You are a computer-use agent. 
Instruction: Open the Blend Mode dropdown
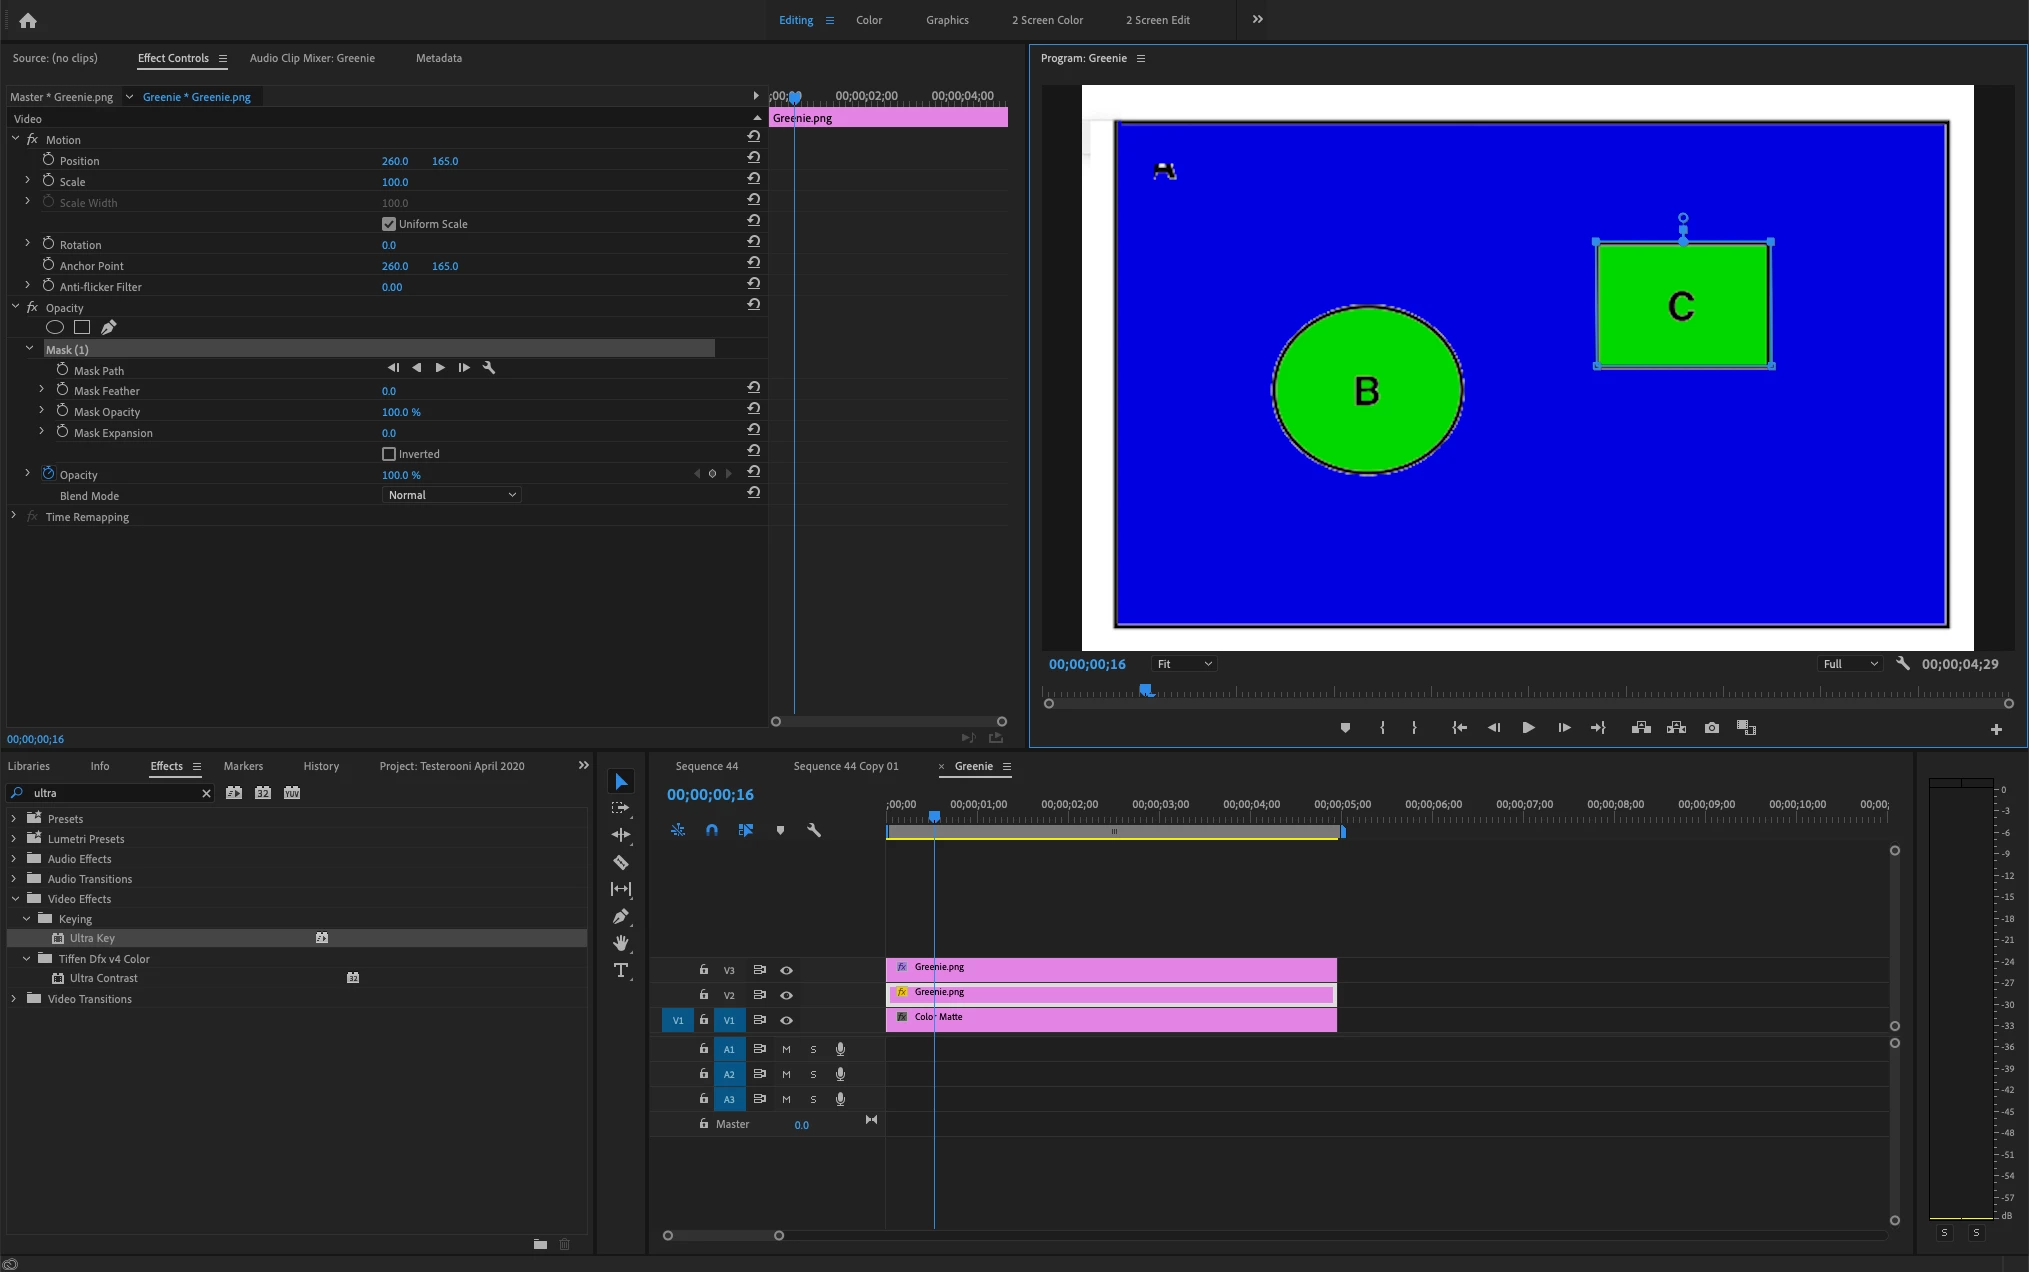coord(451,495)
